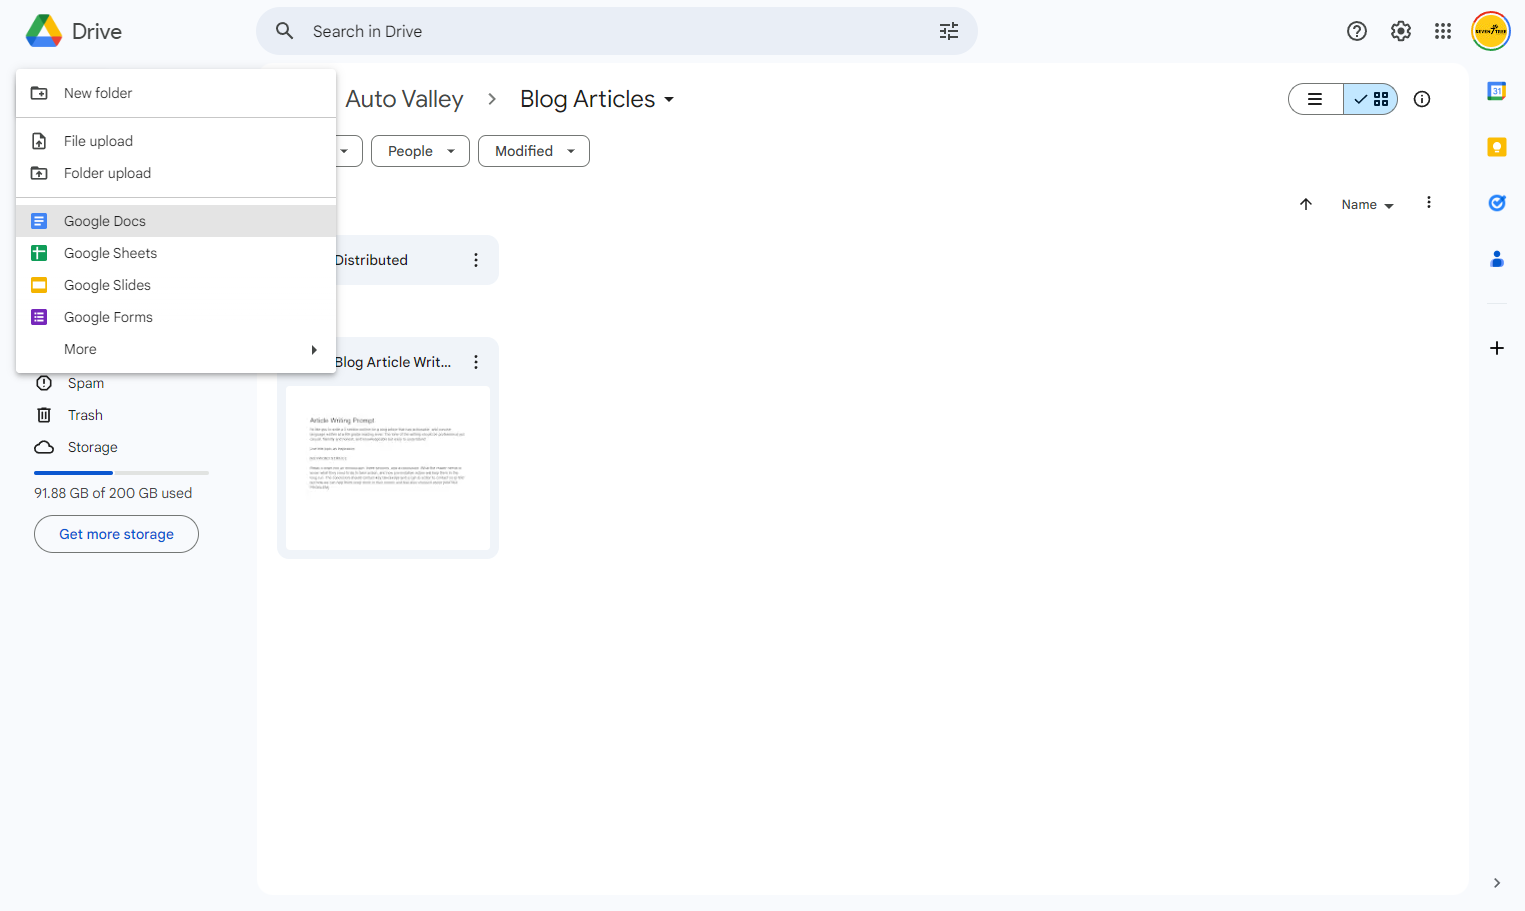Click the Drive product name text
This screenshot has height=911, width=1525.
pyautogui.click(x=97, y=31)
